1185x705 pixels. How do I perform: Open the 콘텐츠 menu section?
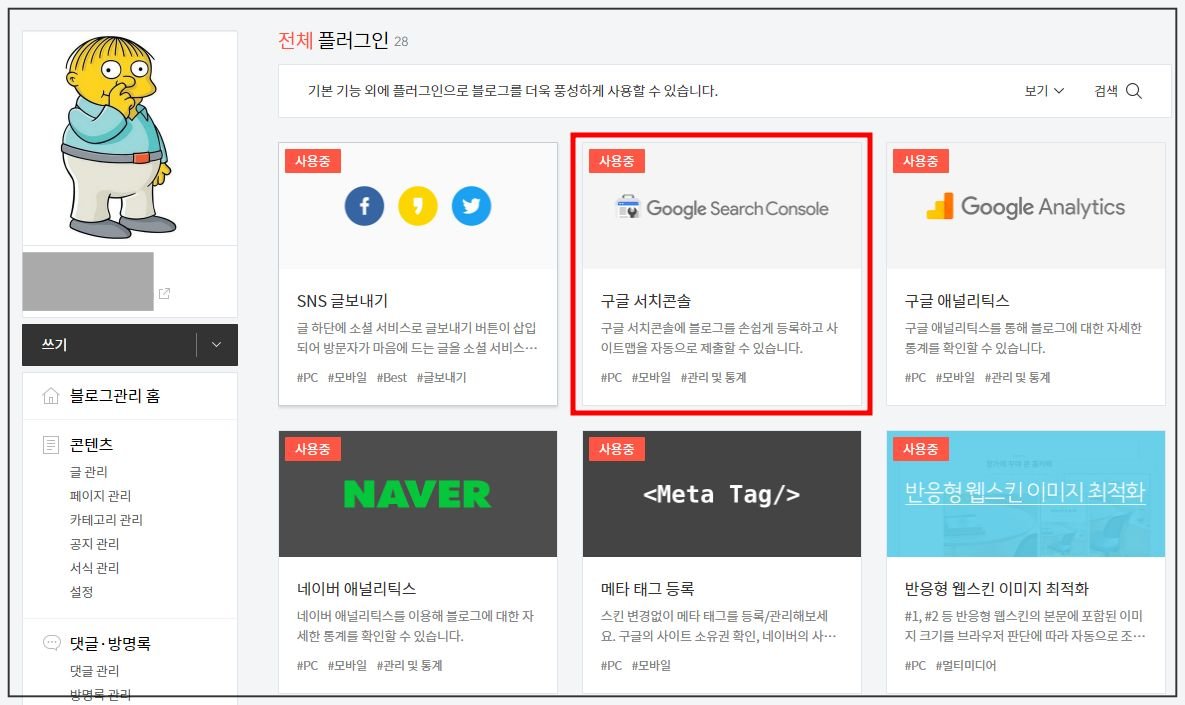[x=91, y=445]
